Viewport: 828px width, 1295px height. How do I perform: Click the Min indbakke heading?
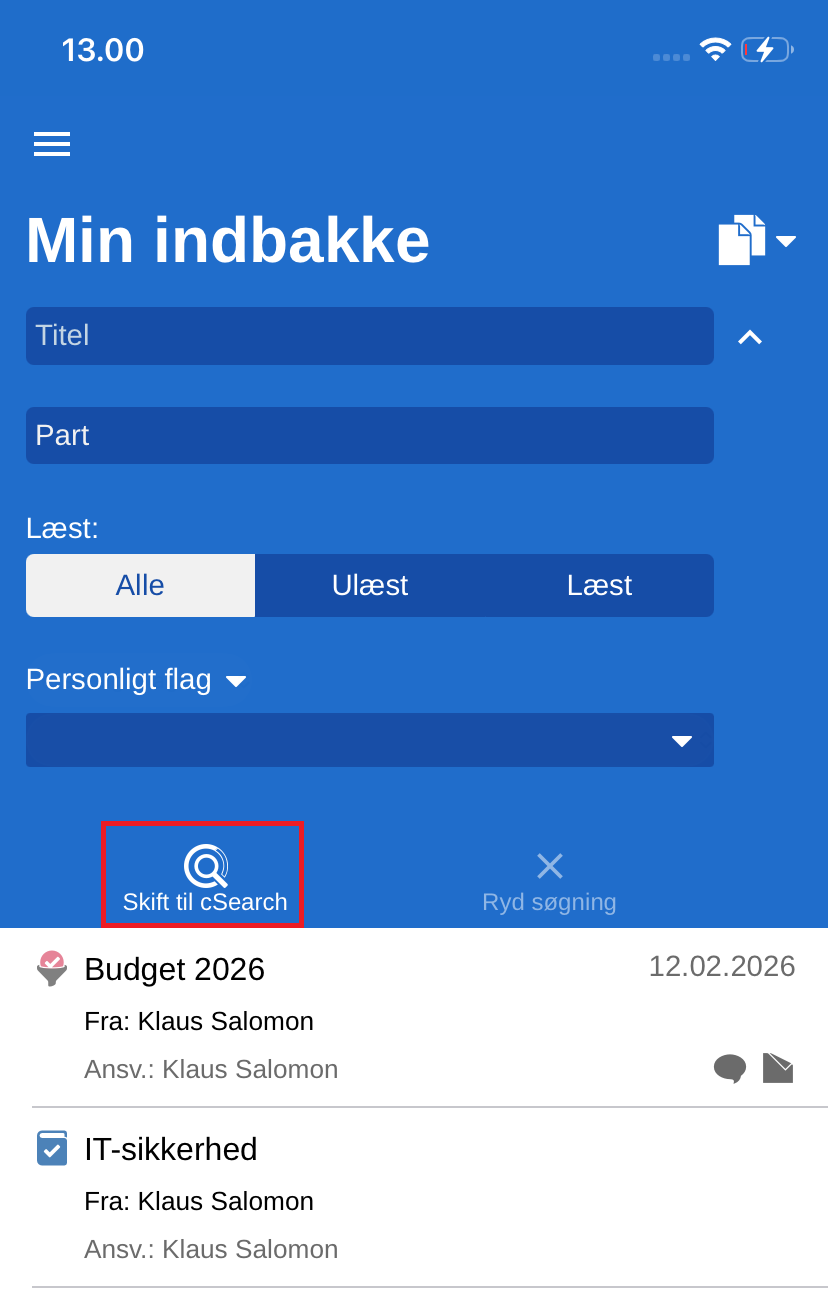pyautogui.click(x=228, y=240)
